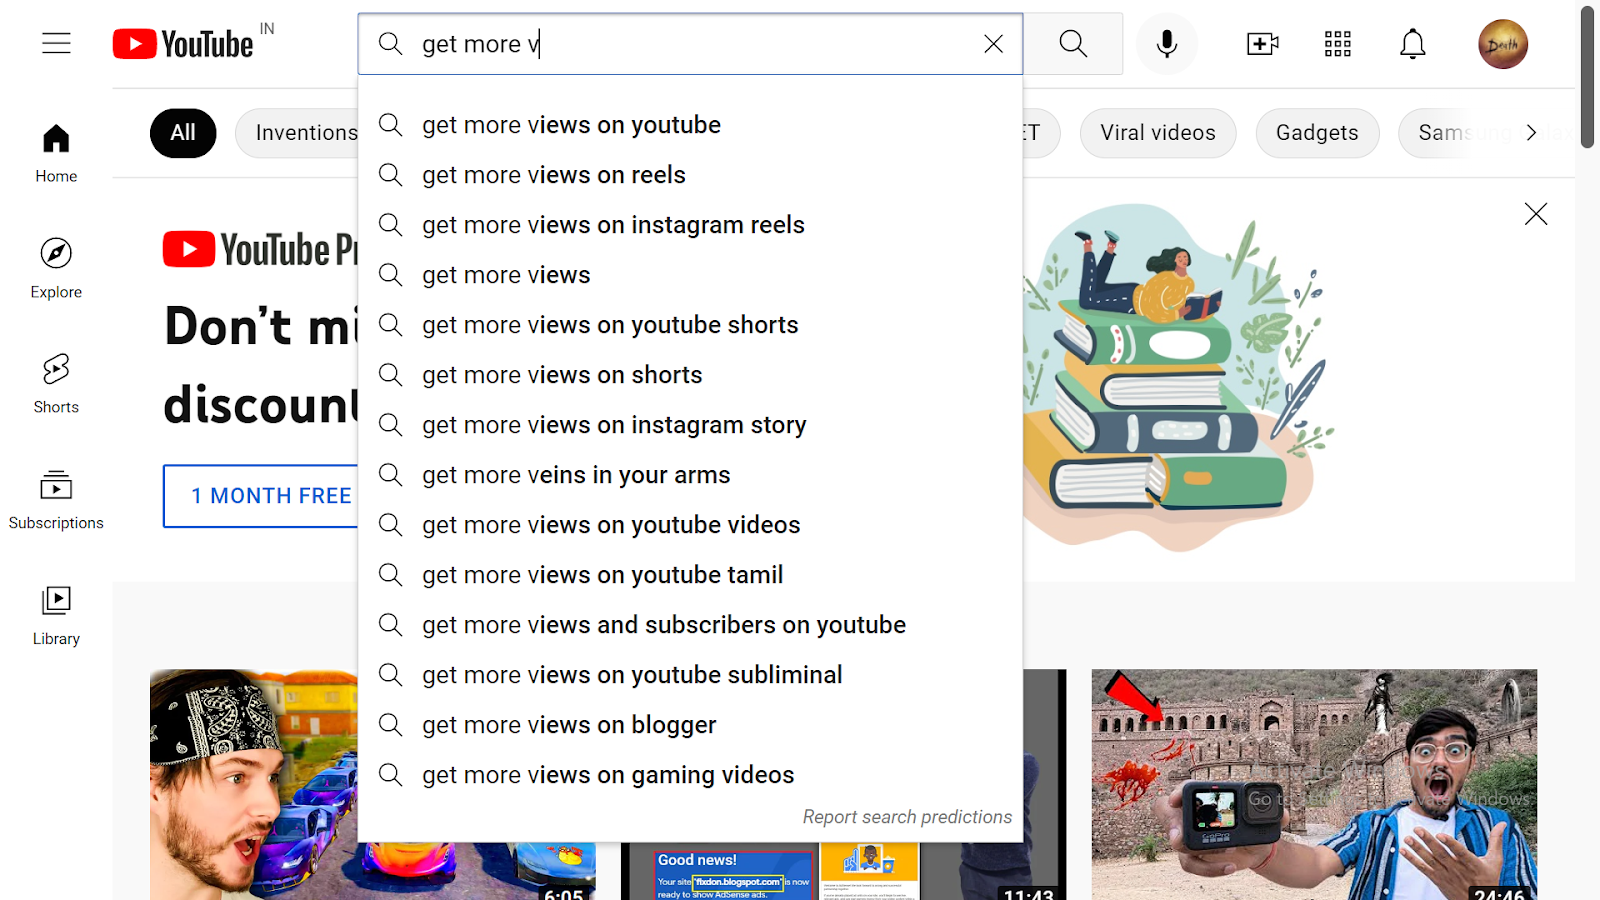Click the 1 MONTH FREE button

click(x=261, y=496)
